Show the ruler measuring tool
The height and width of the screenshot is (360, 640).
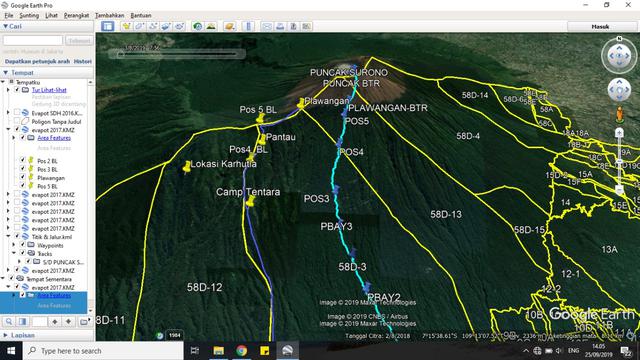tap(248, 26)
